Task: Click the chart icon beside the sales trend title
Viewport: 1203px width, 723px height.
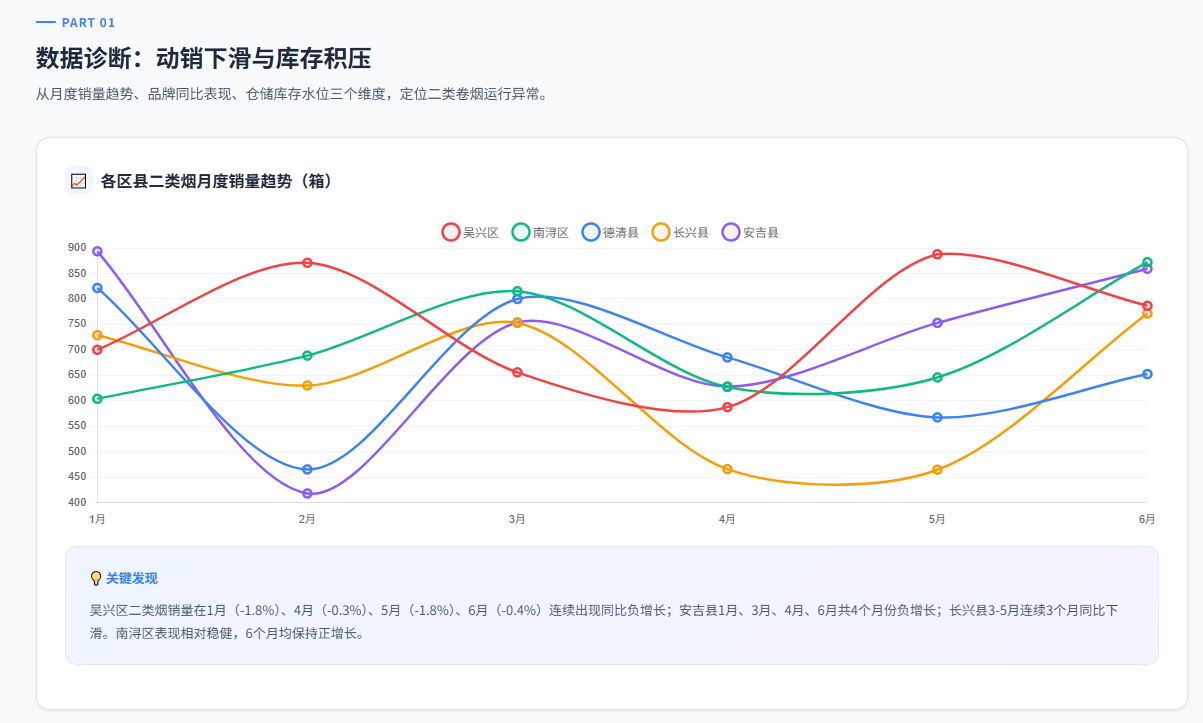Action: click(78, 181)
